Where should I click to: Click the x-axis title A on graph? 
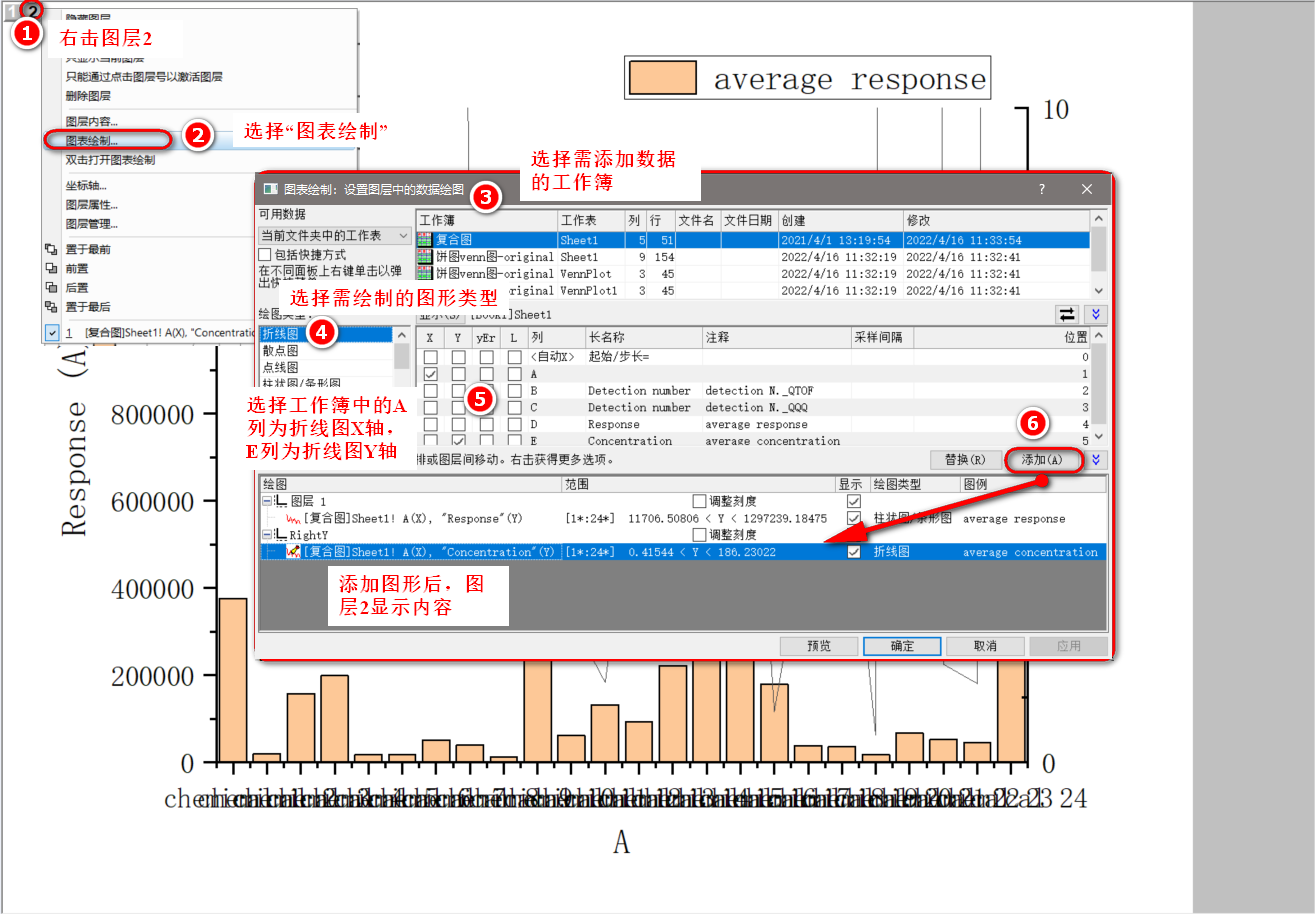pos(621,843)
